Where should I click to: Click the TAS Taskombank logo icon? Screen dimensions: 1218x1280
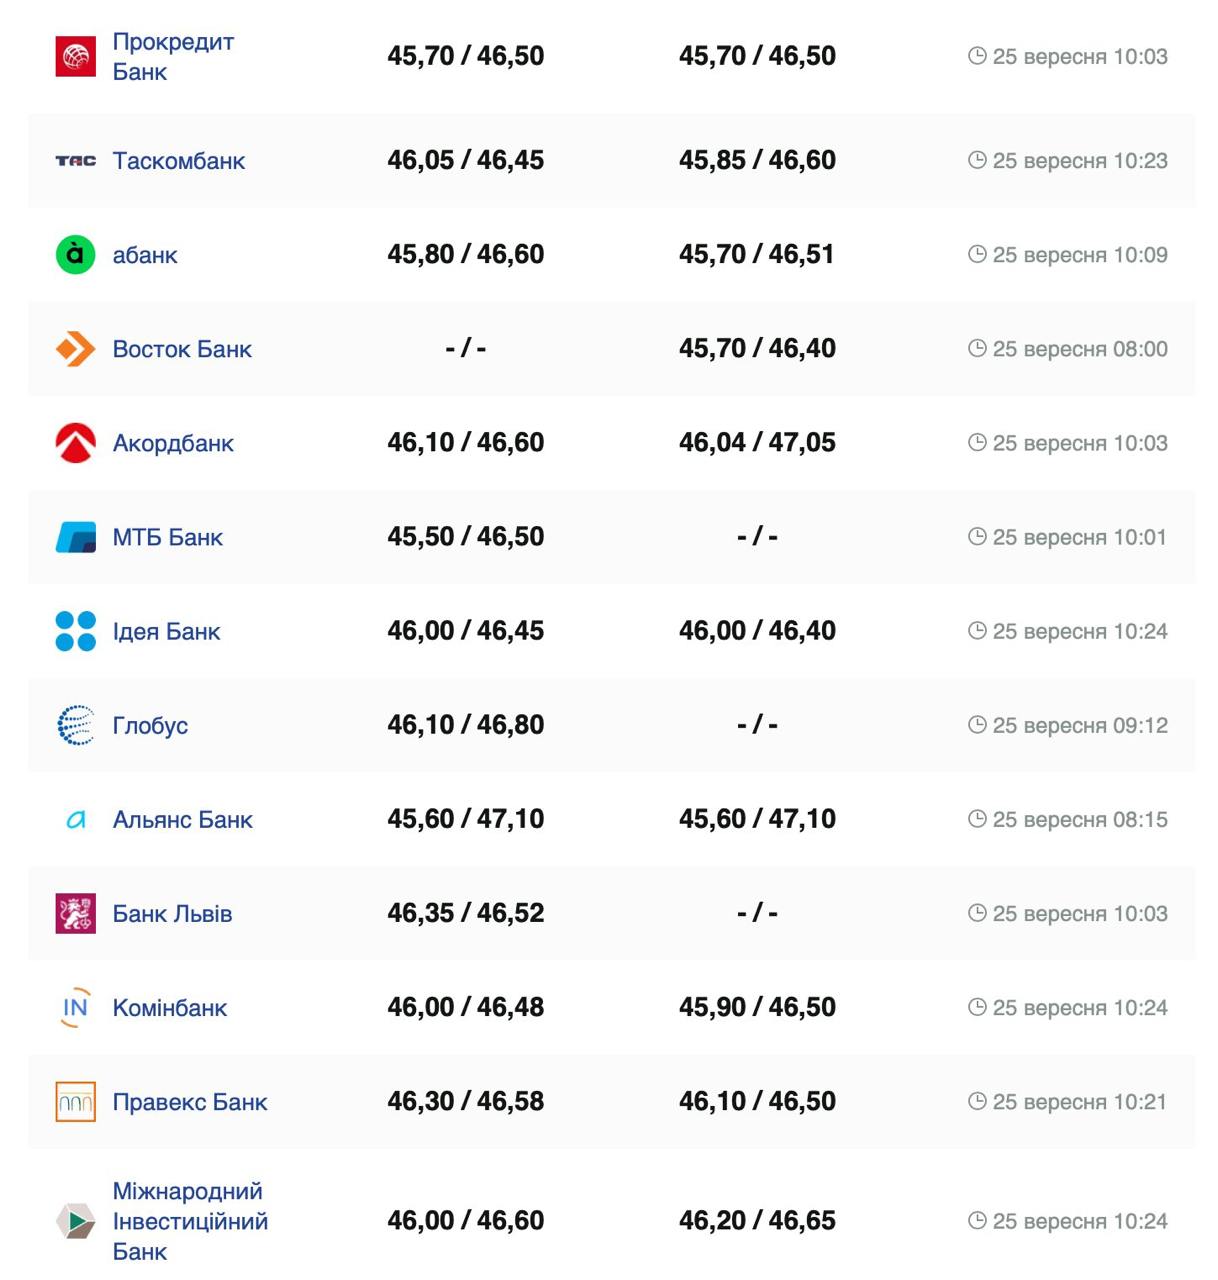(x=75, y=160)
